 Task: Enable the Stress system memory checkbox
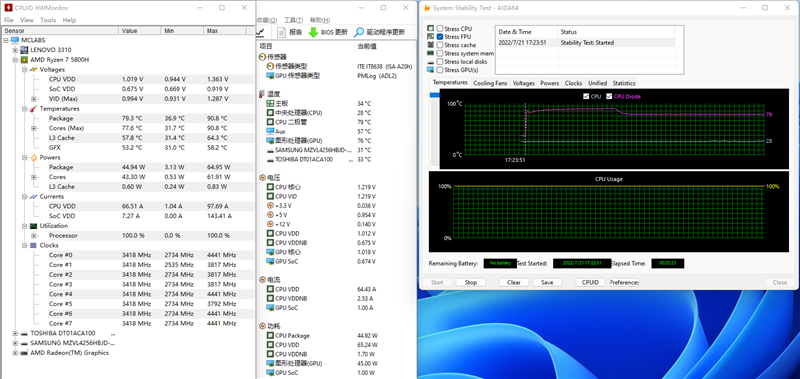[440, 53]
